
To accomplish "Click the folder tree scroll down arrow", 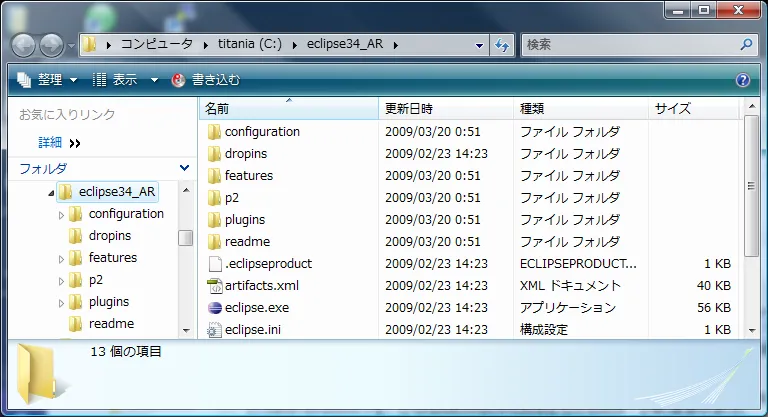I will [x=186, y=331].
